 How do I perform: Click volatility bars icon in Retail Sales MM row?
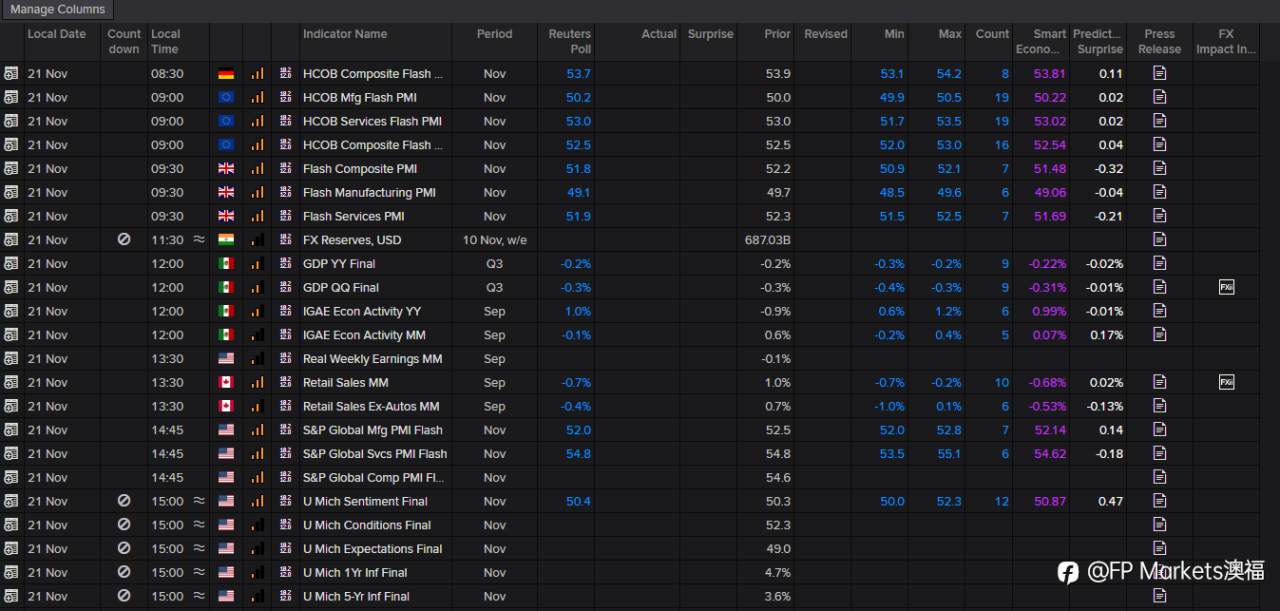click(258, 382)
